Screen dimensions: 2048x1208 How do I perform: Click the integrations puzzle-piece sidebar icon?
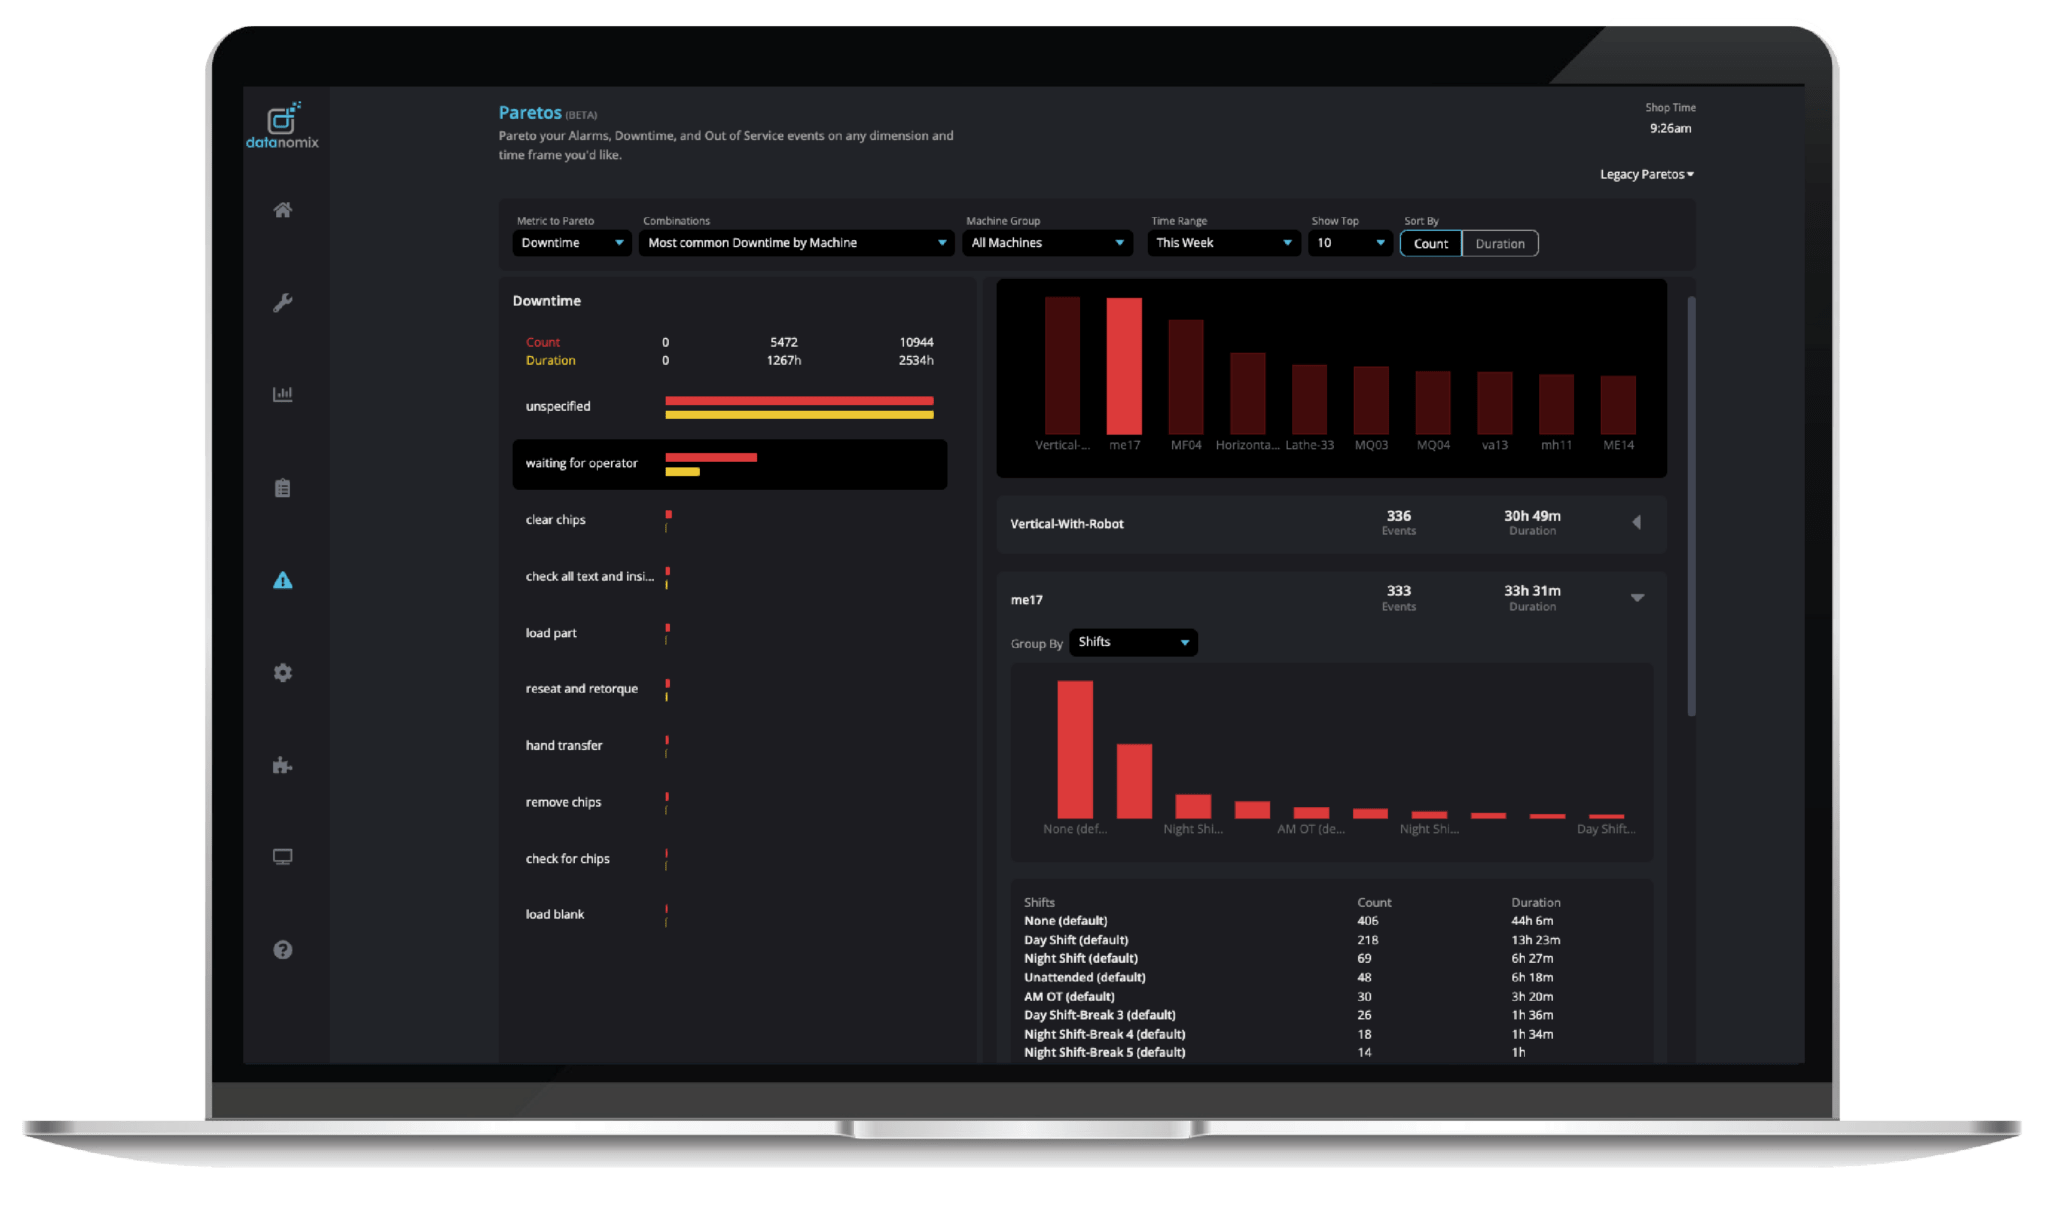pyautogui.click(x=283, y=765)
